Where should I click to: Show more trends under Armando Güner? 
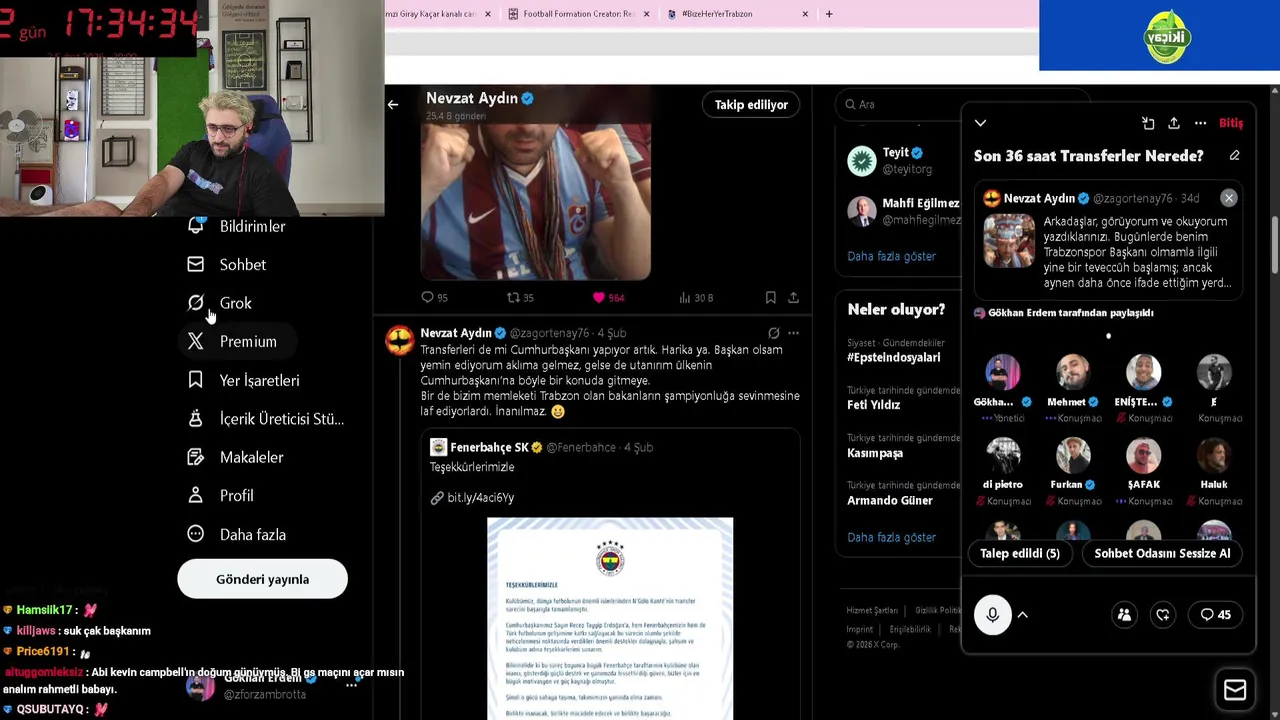[x=891, y=537]
